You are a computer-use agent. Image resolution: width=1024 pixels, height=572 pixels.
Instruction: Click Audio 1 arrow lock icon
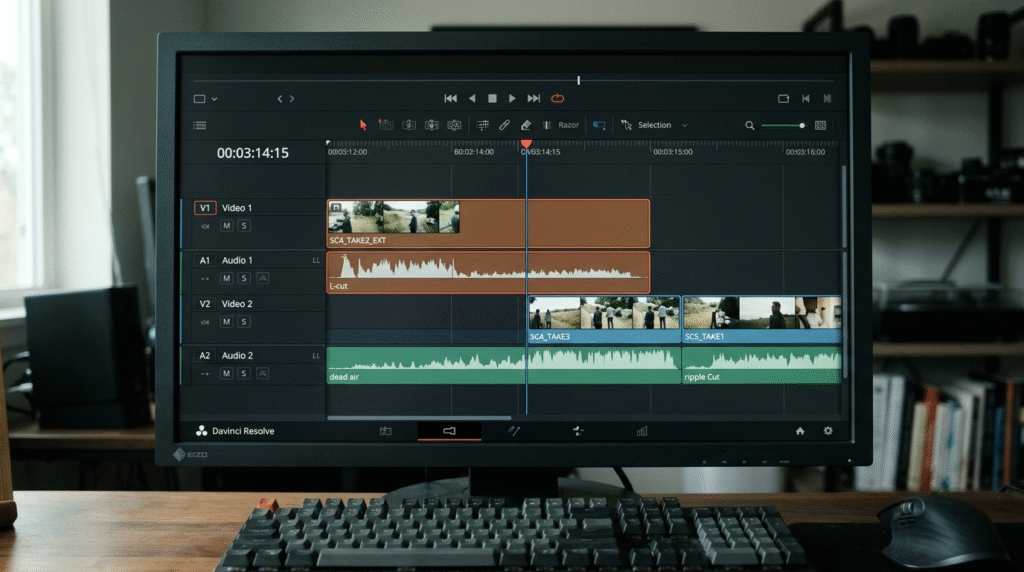205,278
